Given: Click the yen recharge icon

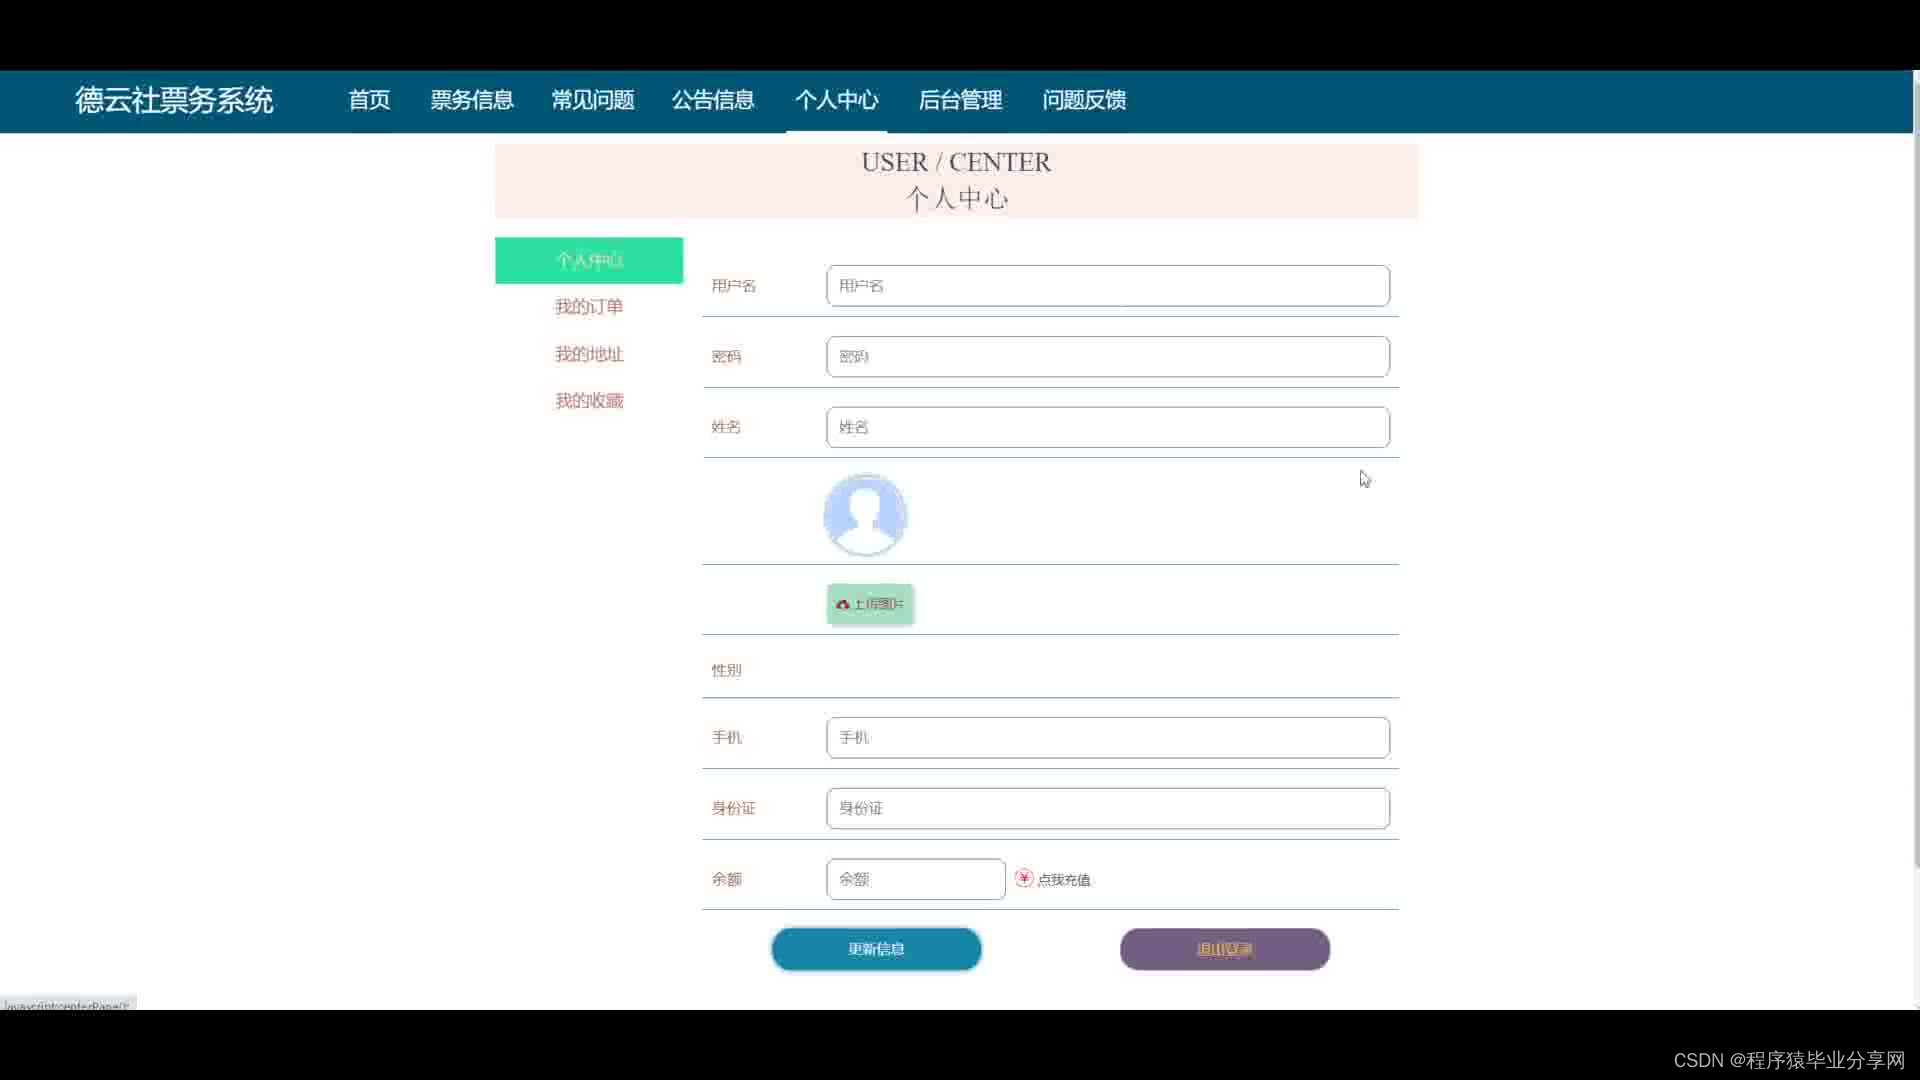Looking at the screenshot, I should click(x=1023, y=878).
